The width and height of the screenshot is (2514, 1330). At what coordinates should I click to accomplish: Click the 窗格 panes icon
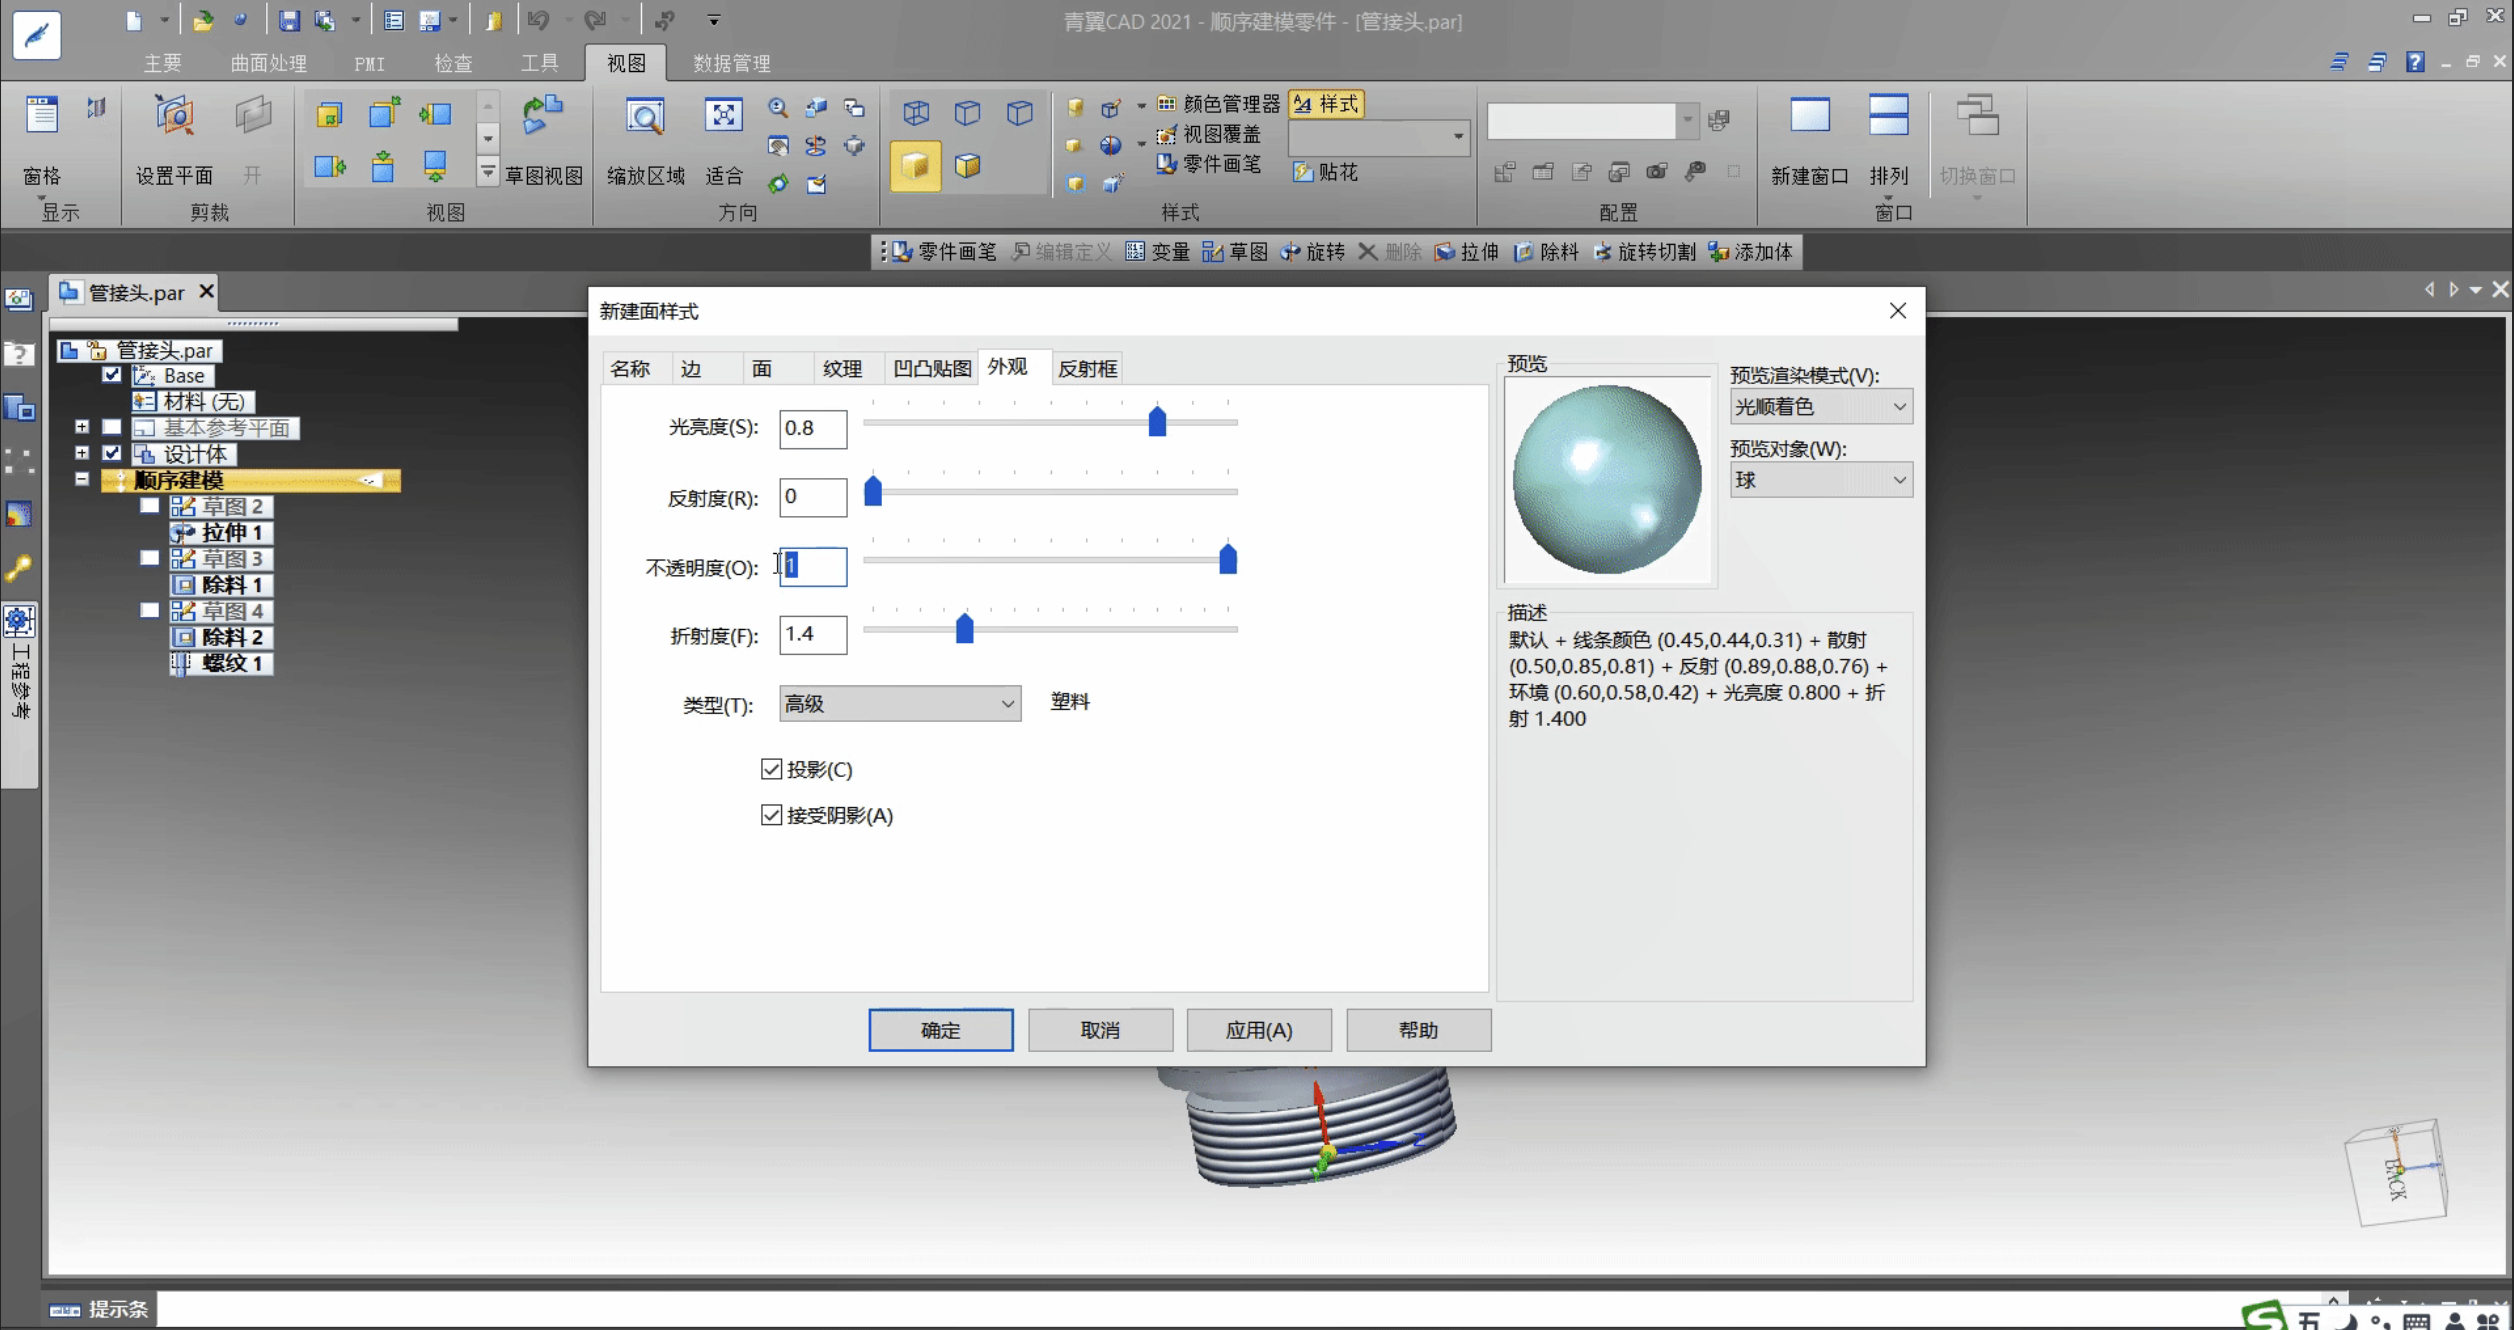[42, 116]
